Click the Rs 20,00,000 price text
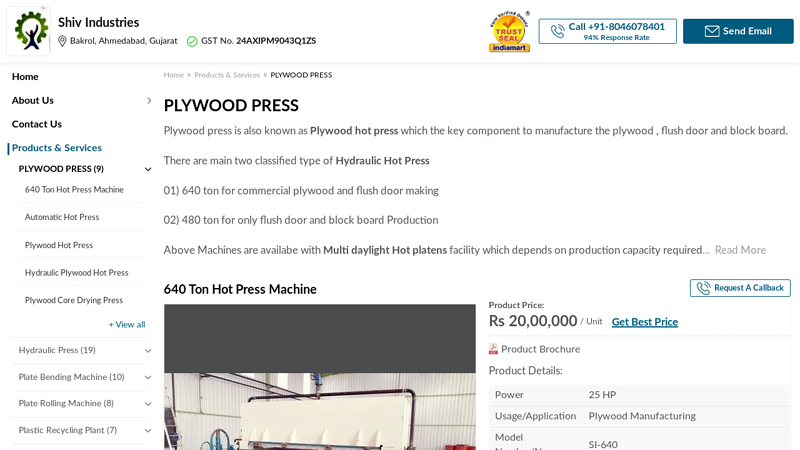The width and height of the screenshot is (800, 450). [533, 321]
